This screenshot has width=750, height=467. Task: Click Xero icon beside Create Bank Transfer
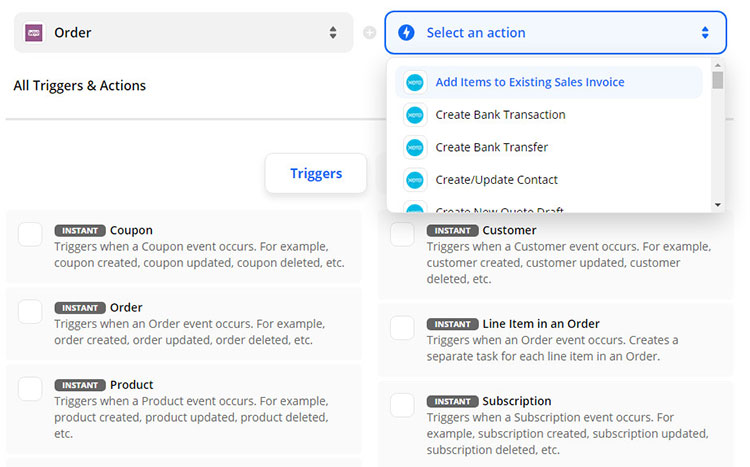[415, 147]
